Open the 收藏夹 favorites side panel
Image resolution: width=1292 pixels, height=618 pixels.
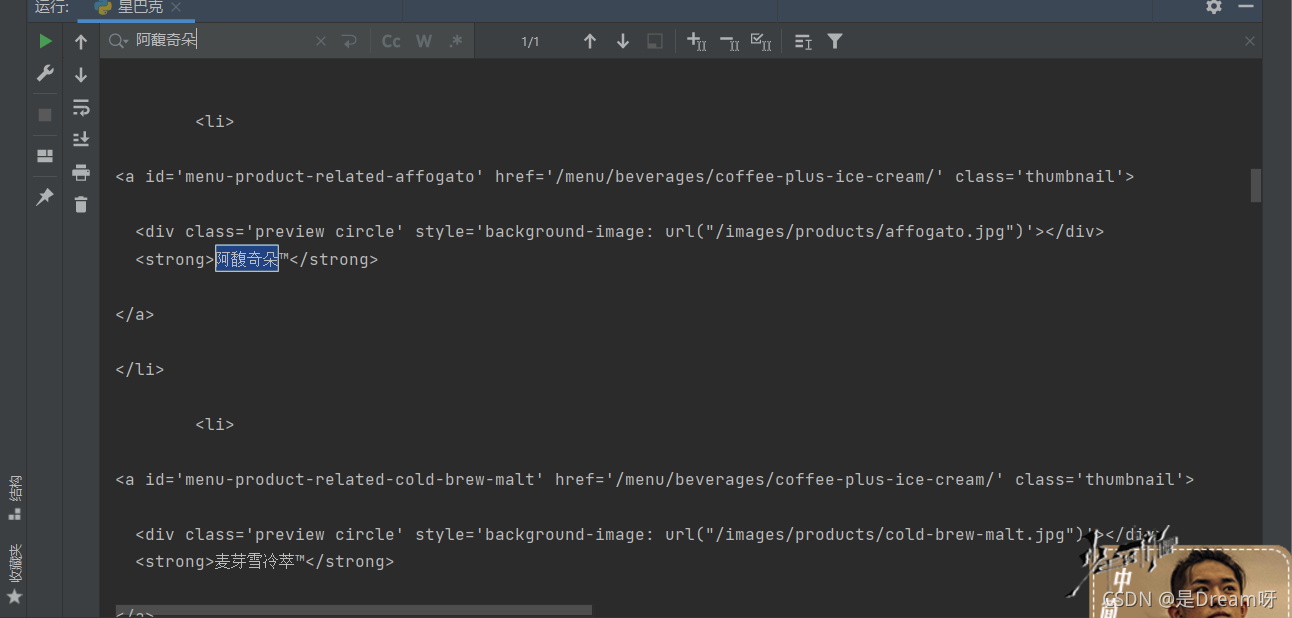[14, 574]
